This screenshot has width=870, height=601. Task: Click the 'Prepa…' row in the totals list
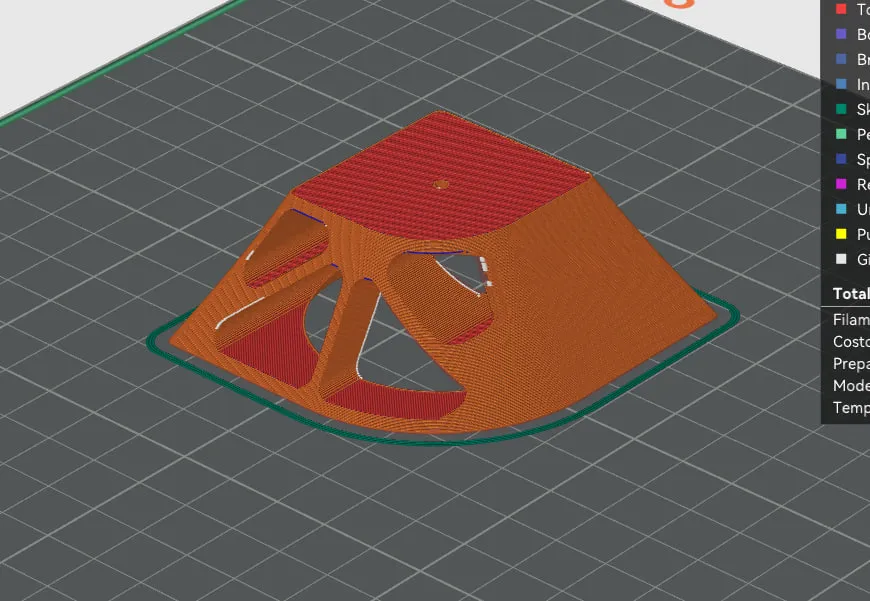[851, 363]
